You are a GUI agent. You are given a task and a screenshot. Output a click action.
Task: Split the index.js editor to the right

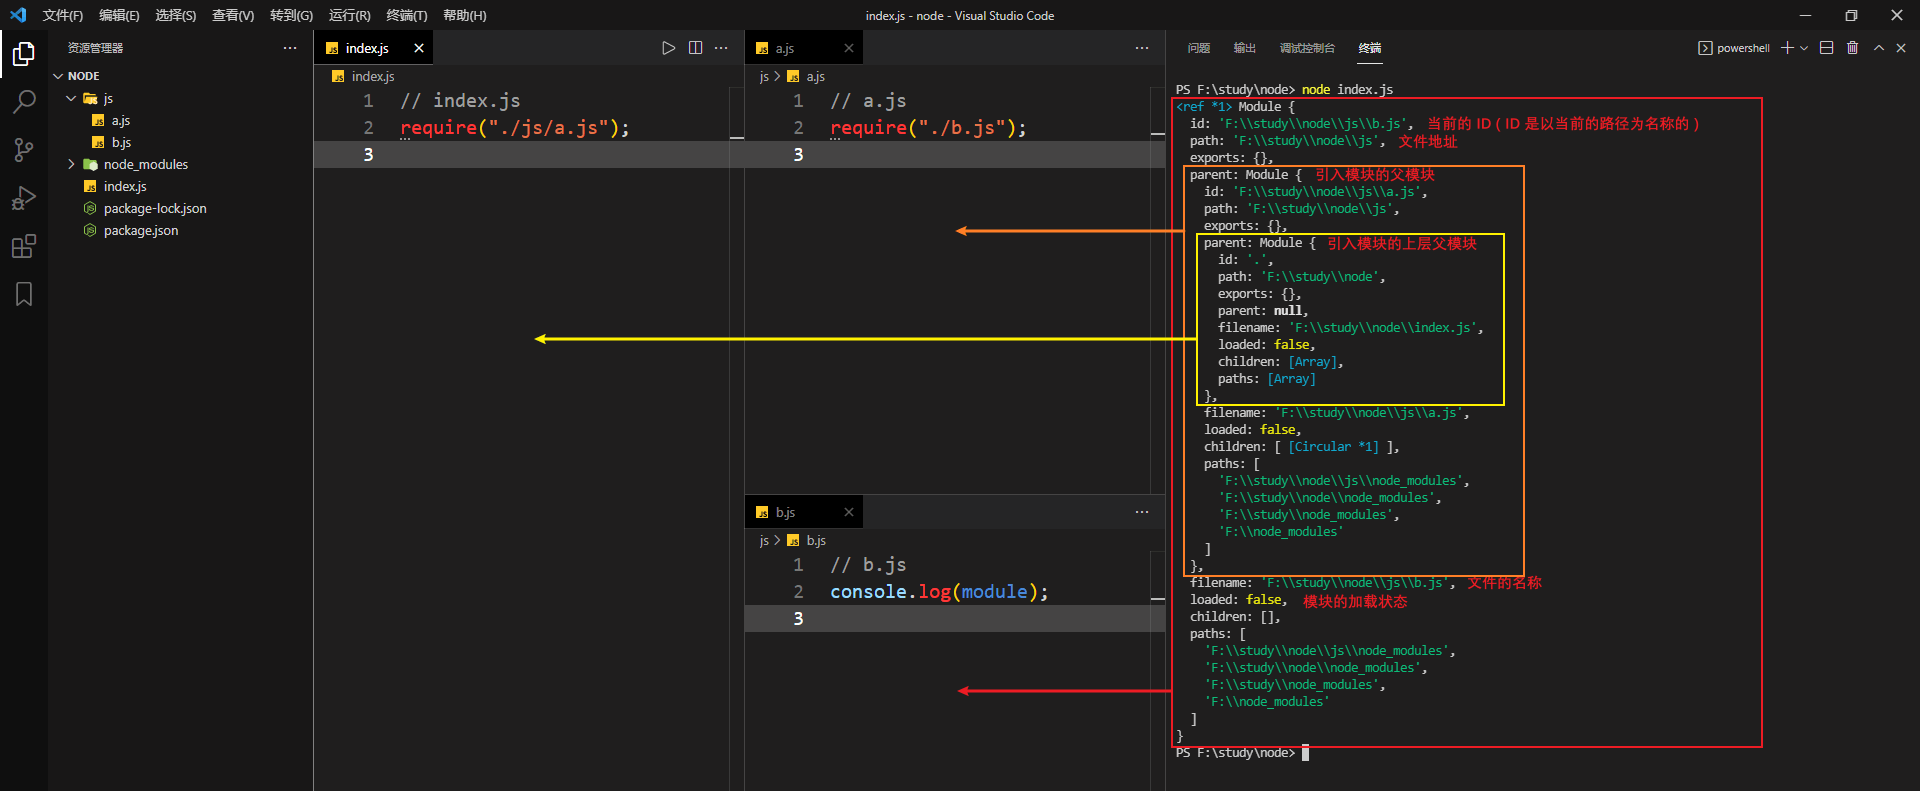[x=695, y=48]
